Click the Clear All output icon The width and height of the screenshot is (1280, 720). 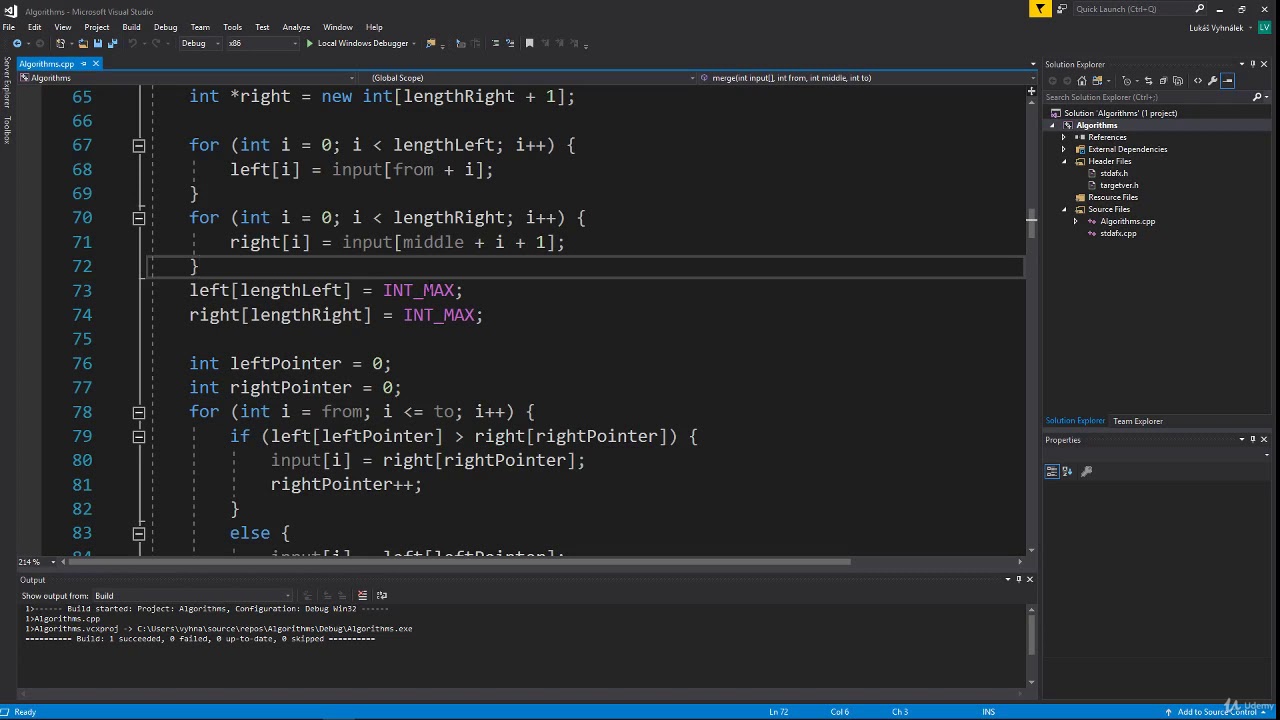pyautogui.click(x=363, y=596)
